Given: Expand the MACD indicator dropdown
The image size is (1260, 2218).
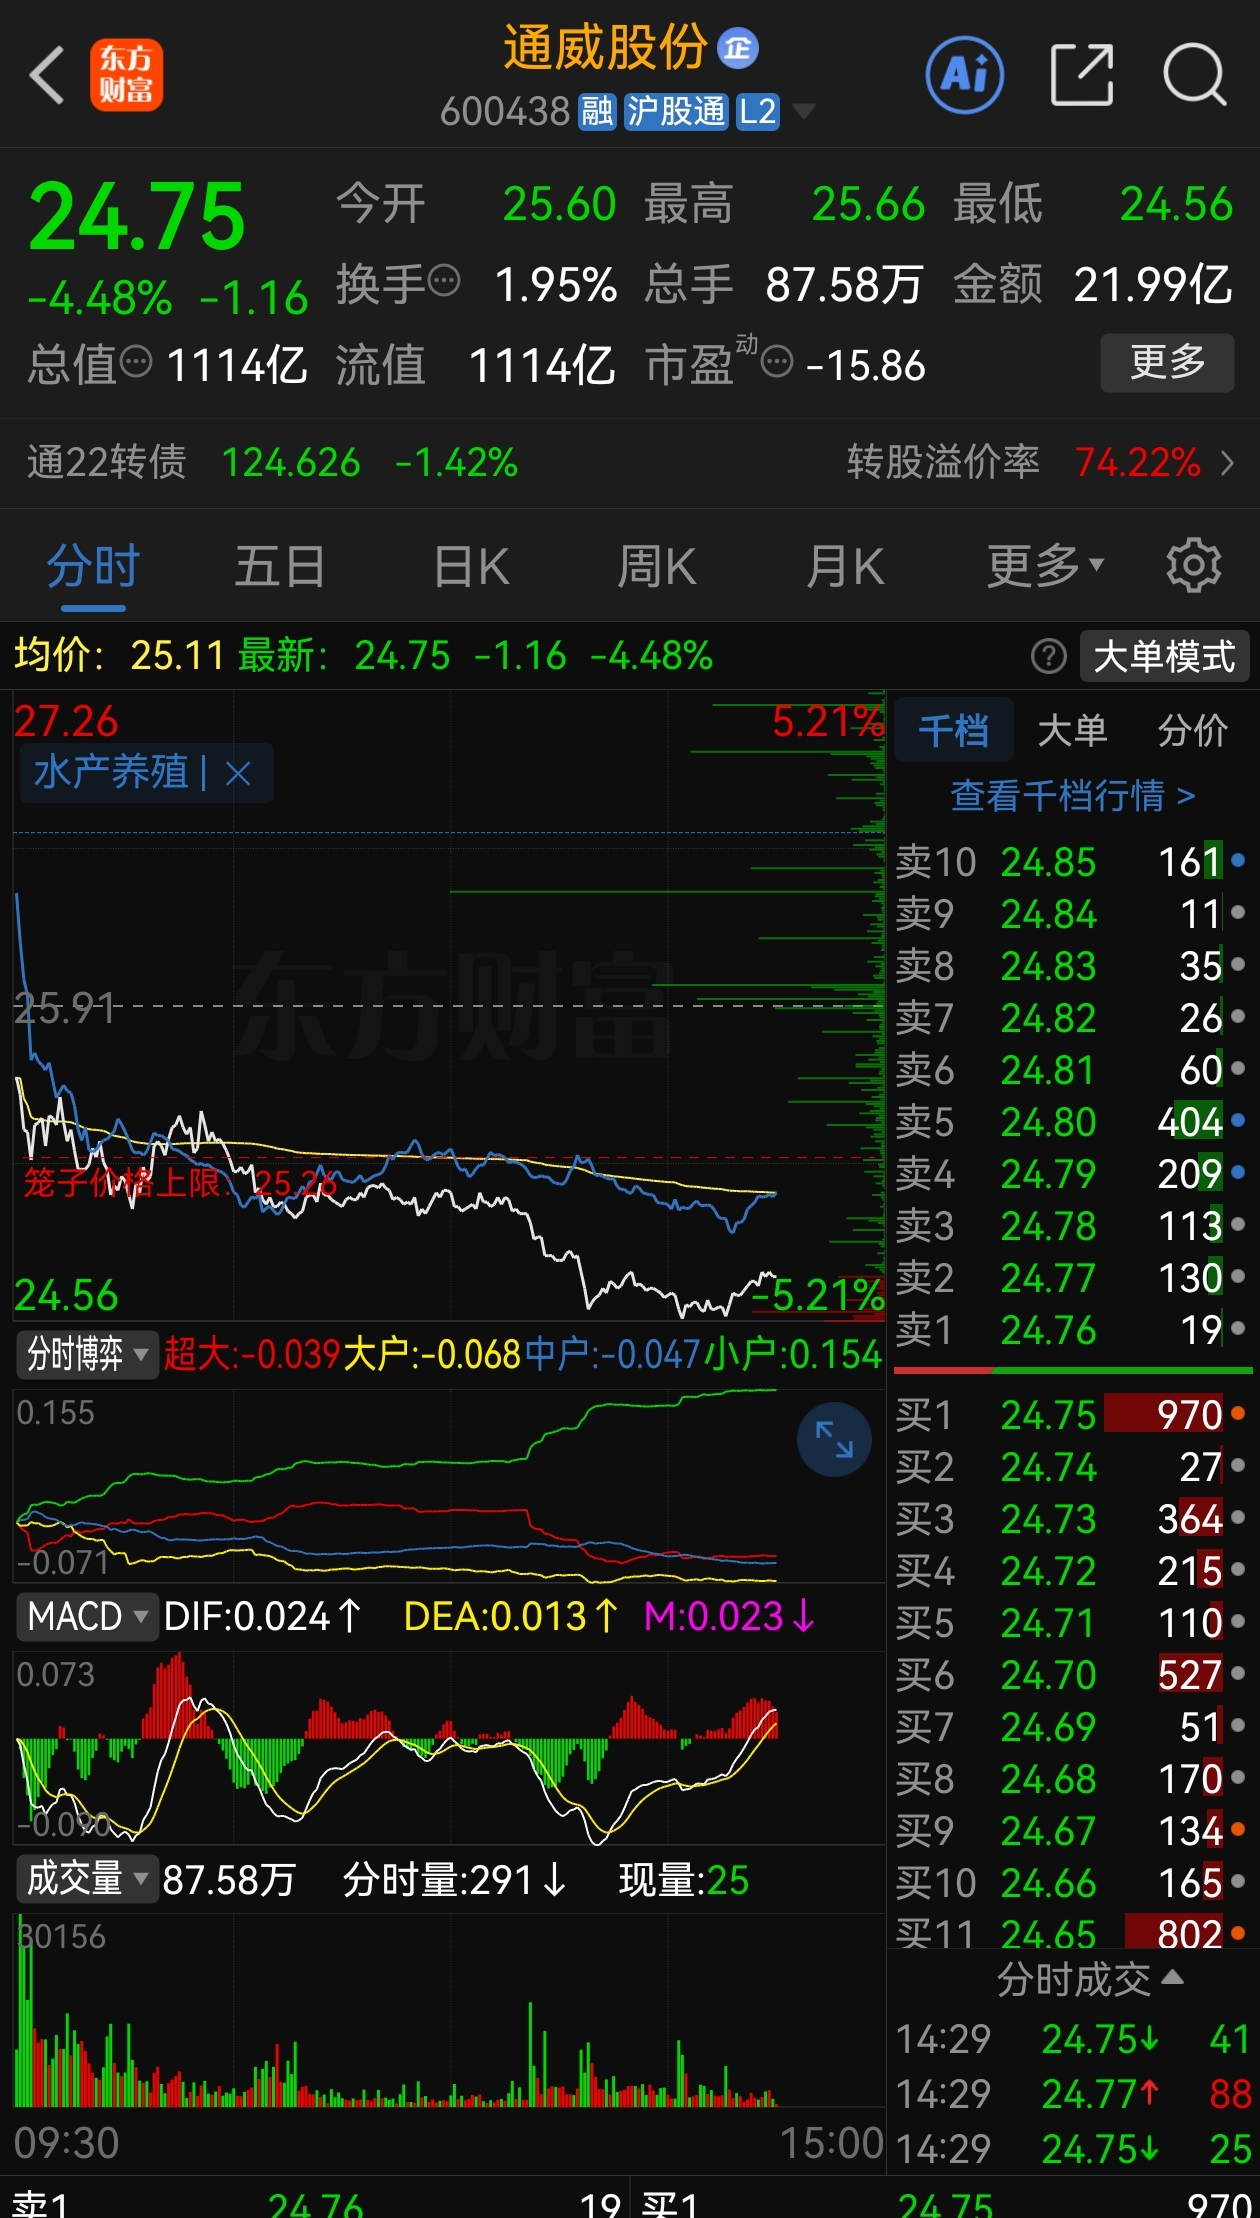Looking at the screenshot, I should pos(87,1616).
